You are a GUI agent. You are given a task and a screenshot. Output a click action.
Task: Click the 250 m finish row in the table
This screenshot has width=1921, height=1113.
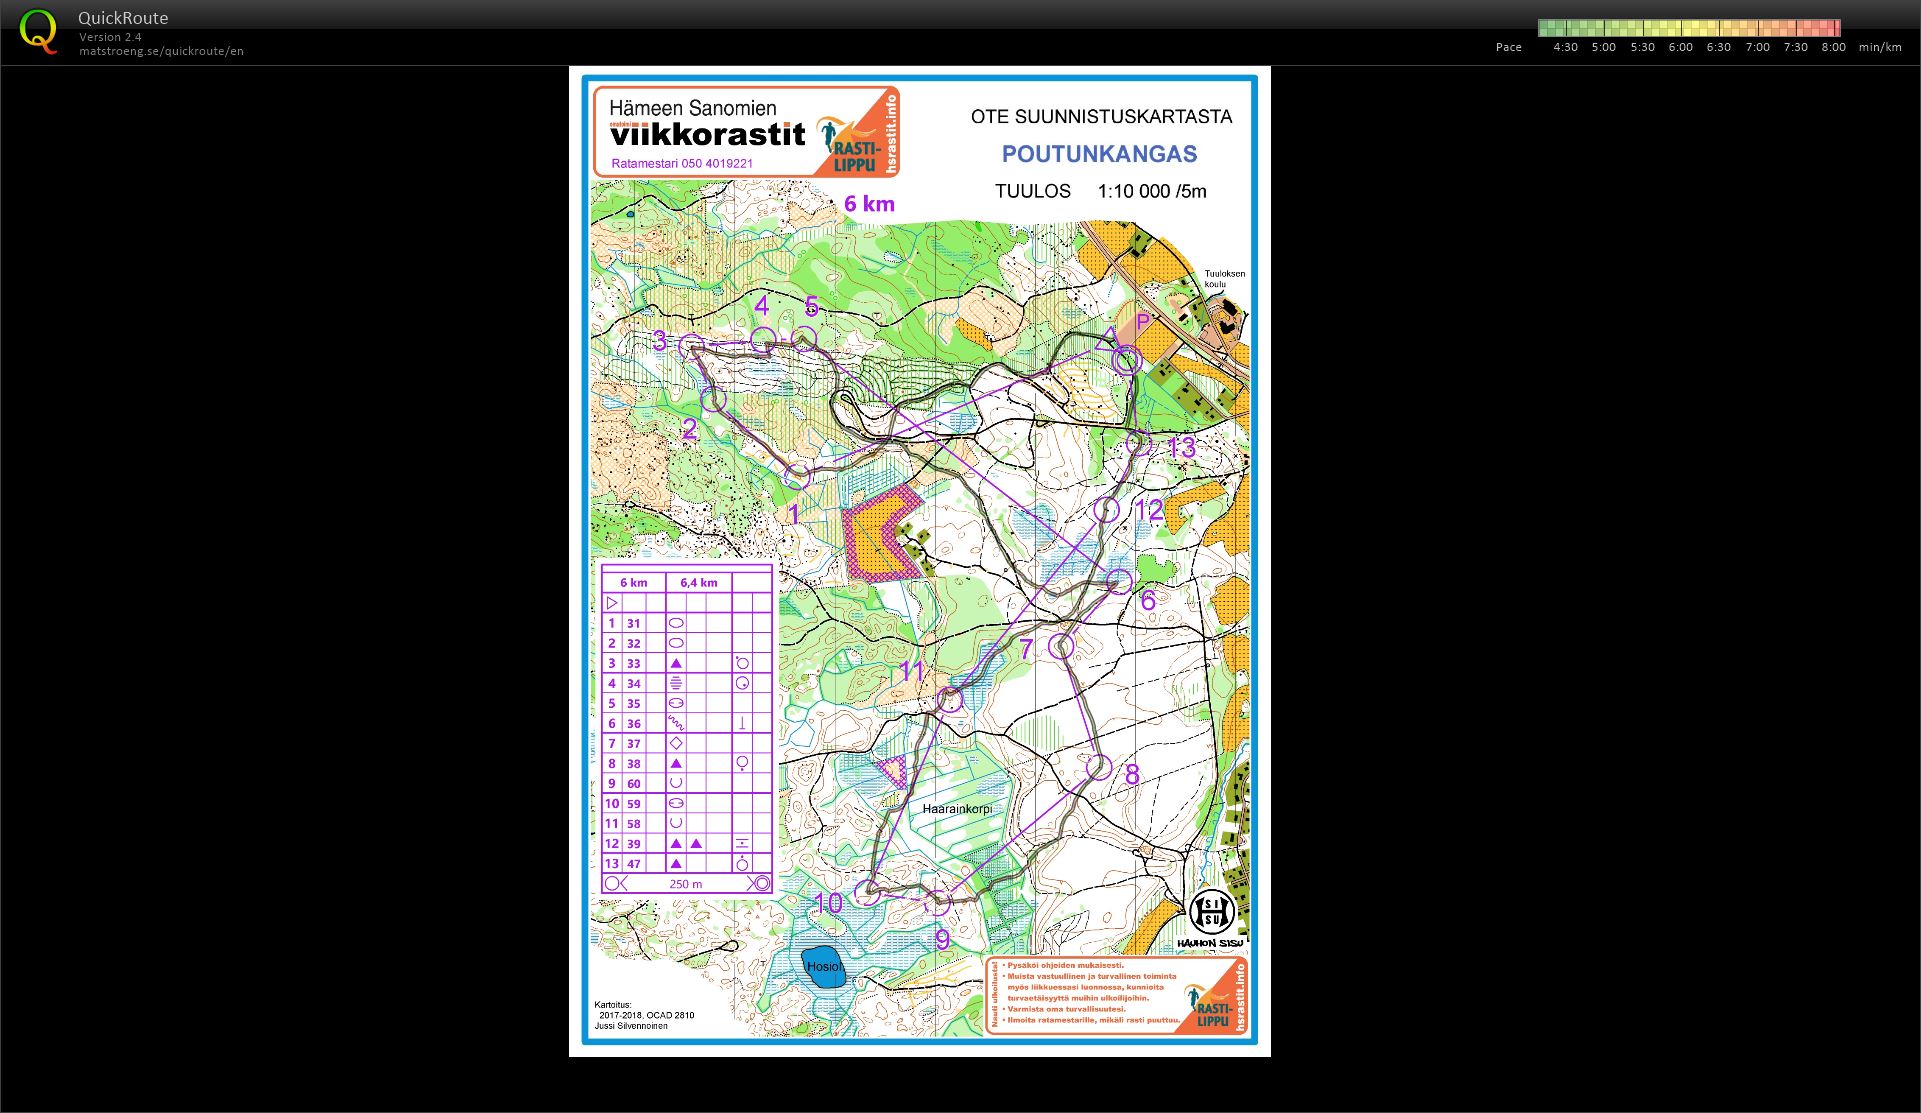[x=686, y=884]
